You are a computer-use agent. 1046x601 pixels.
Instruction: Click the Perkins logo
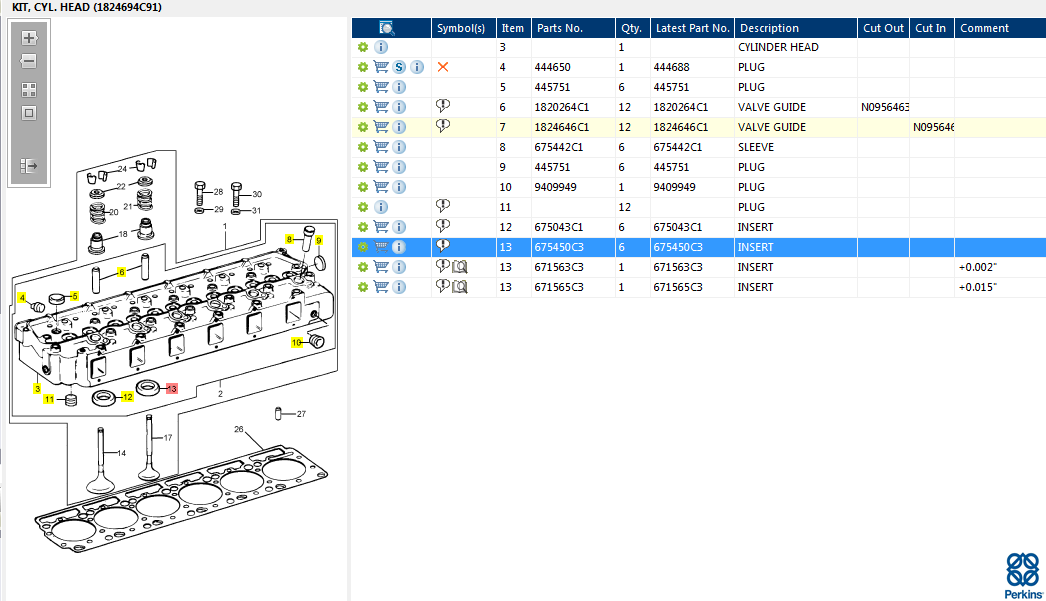point(1023,576)
